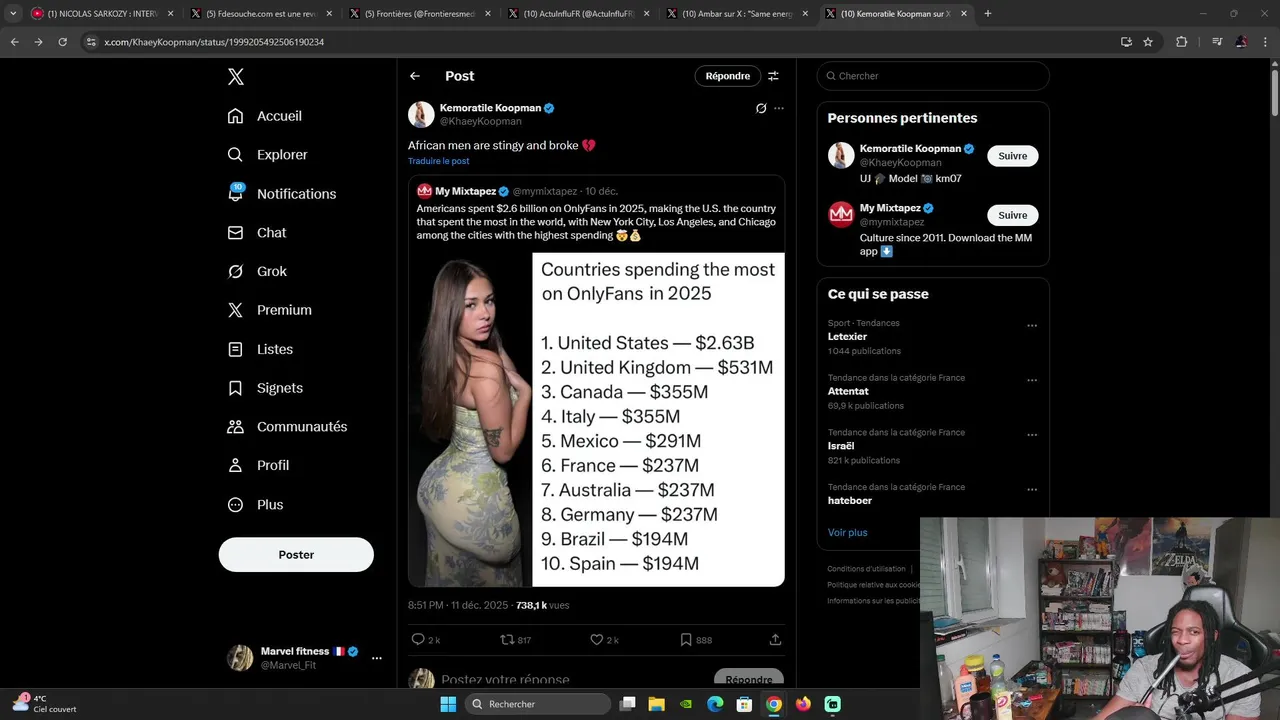
Task: Switch to the Fdesouche.com tab
Action: pyautogui.click(x=262, y=14)
